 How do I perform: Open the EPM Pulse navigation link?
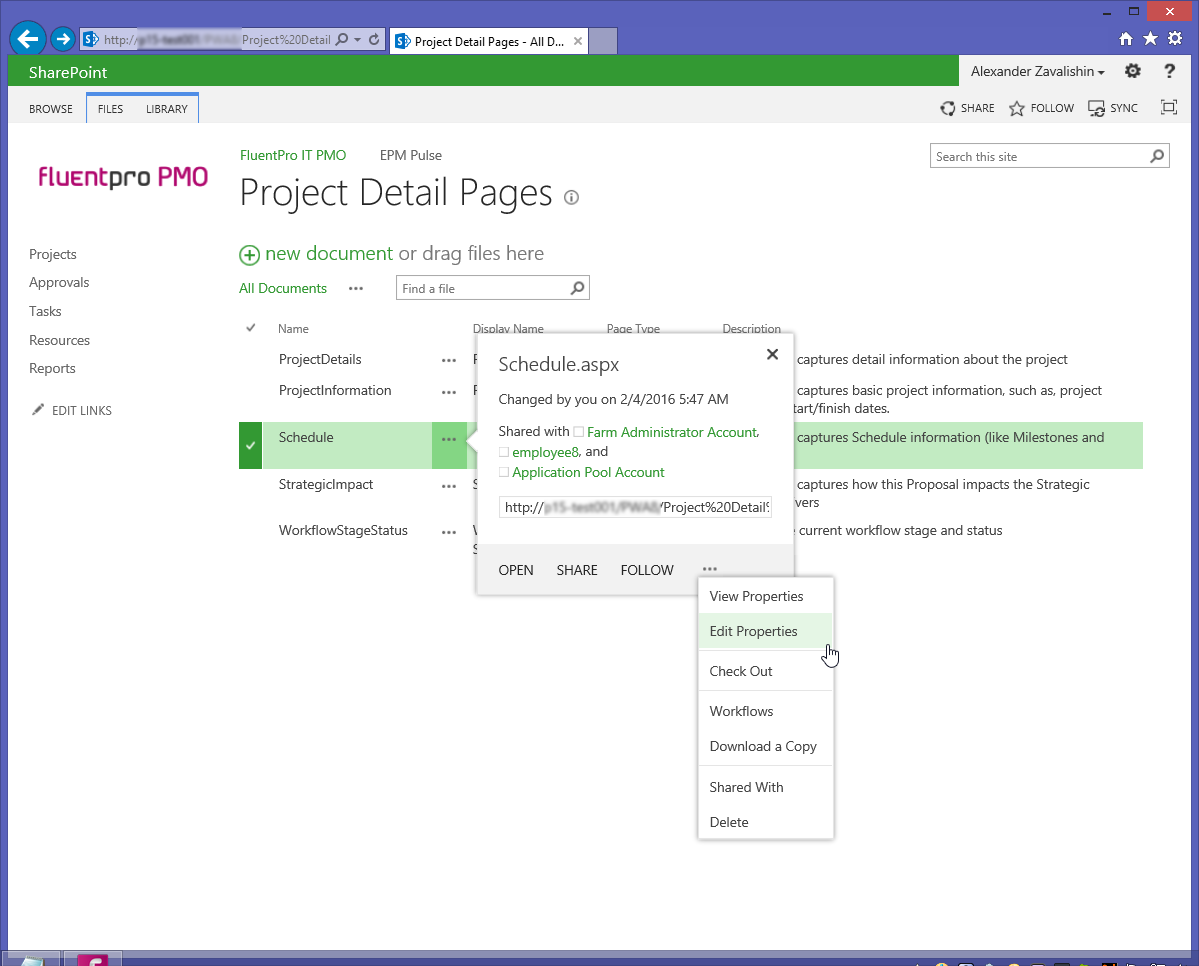(x=411, y=155)
